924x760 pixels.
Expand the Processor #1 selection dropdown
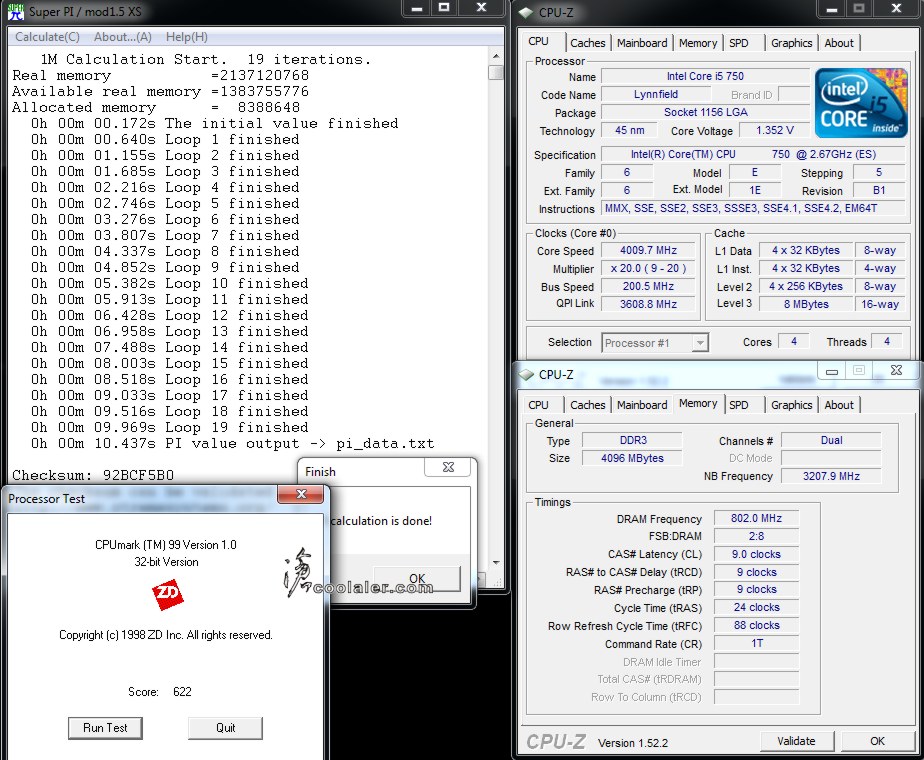(x=699, y=343)
